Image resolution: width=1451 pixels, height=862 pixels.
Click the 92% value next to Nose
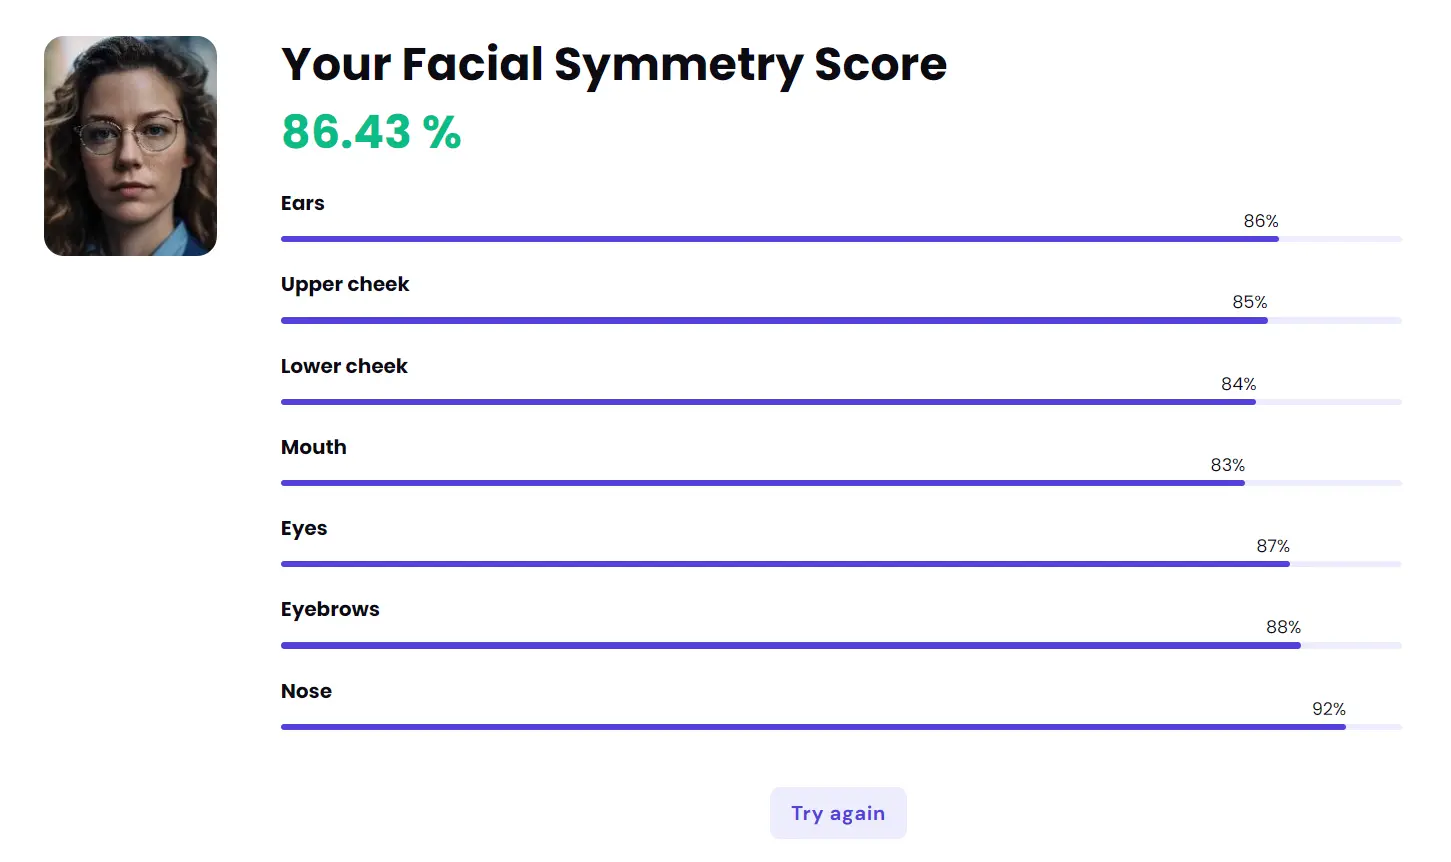point(1328,709)
